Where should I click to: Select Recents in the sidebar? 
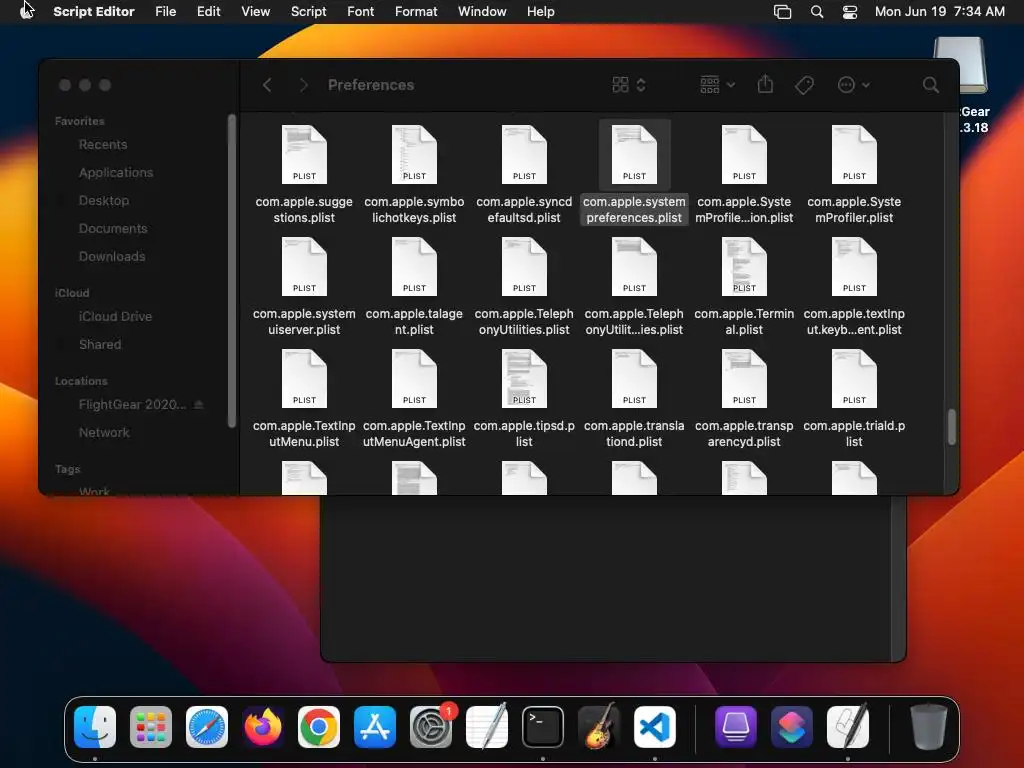coord(103,144)
